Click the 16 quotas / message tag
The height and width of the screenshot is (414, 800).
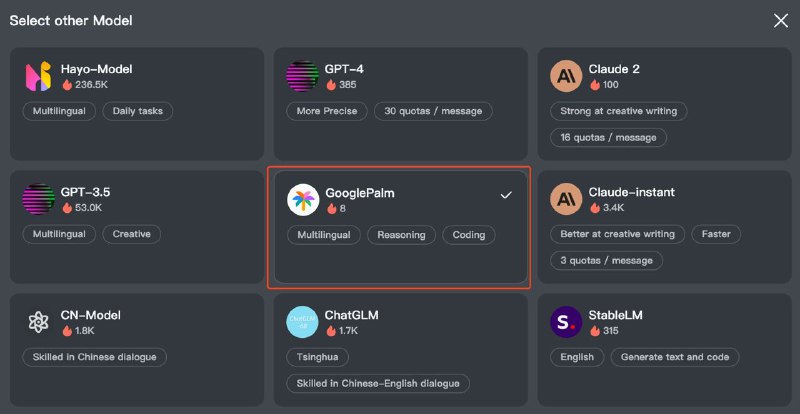[608, 137]
